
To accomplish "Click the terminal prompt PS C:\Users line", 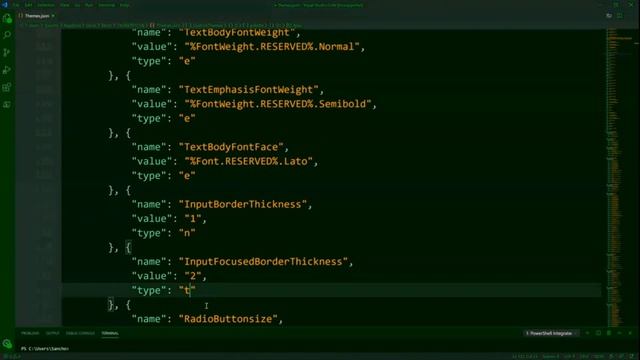I will (45, 349).
